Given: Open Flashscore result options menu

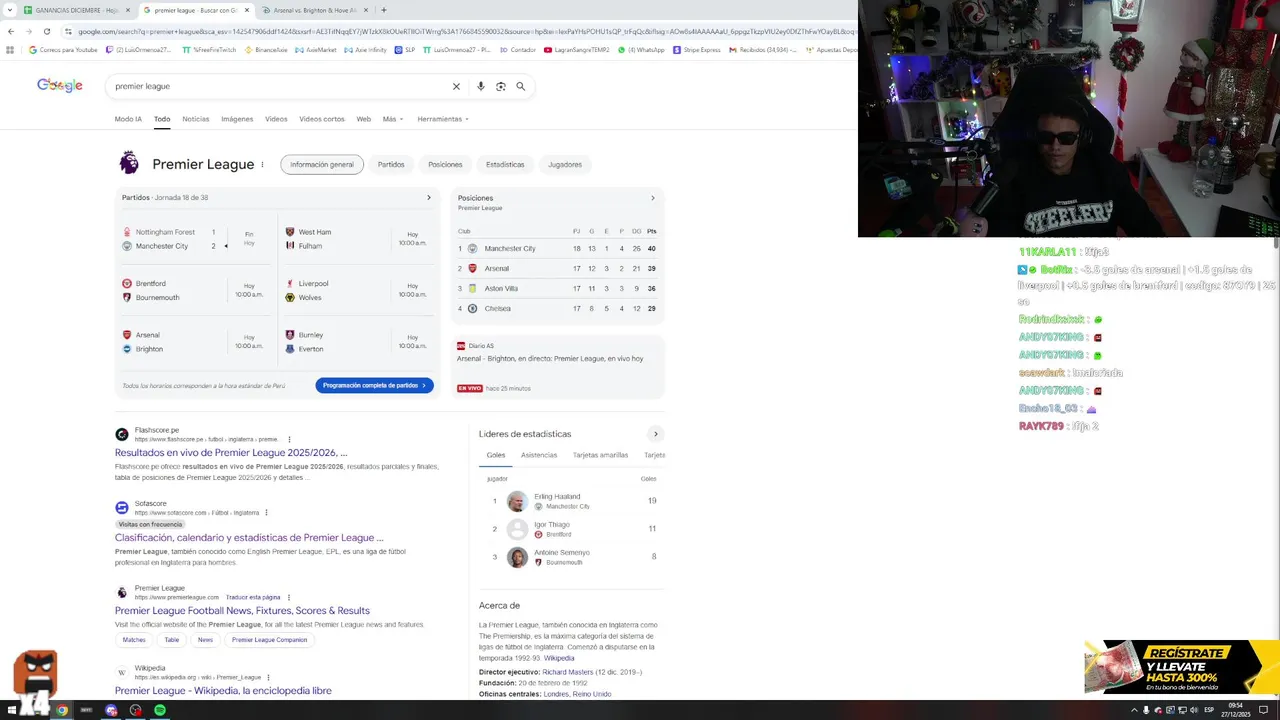Looking at the screenshot, I should tap(289, 439).
